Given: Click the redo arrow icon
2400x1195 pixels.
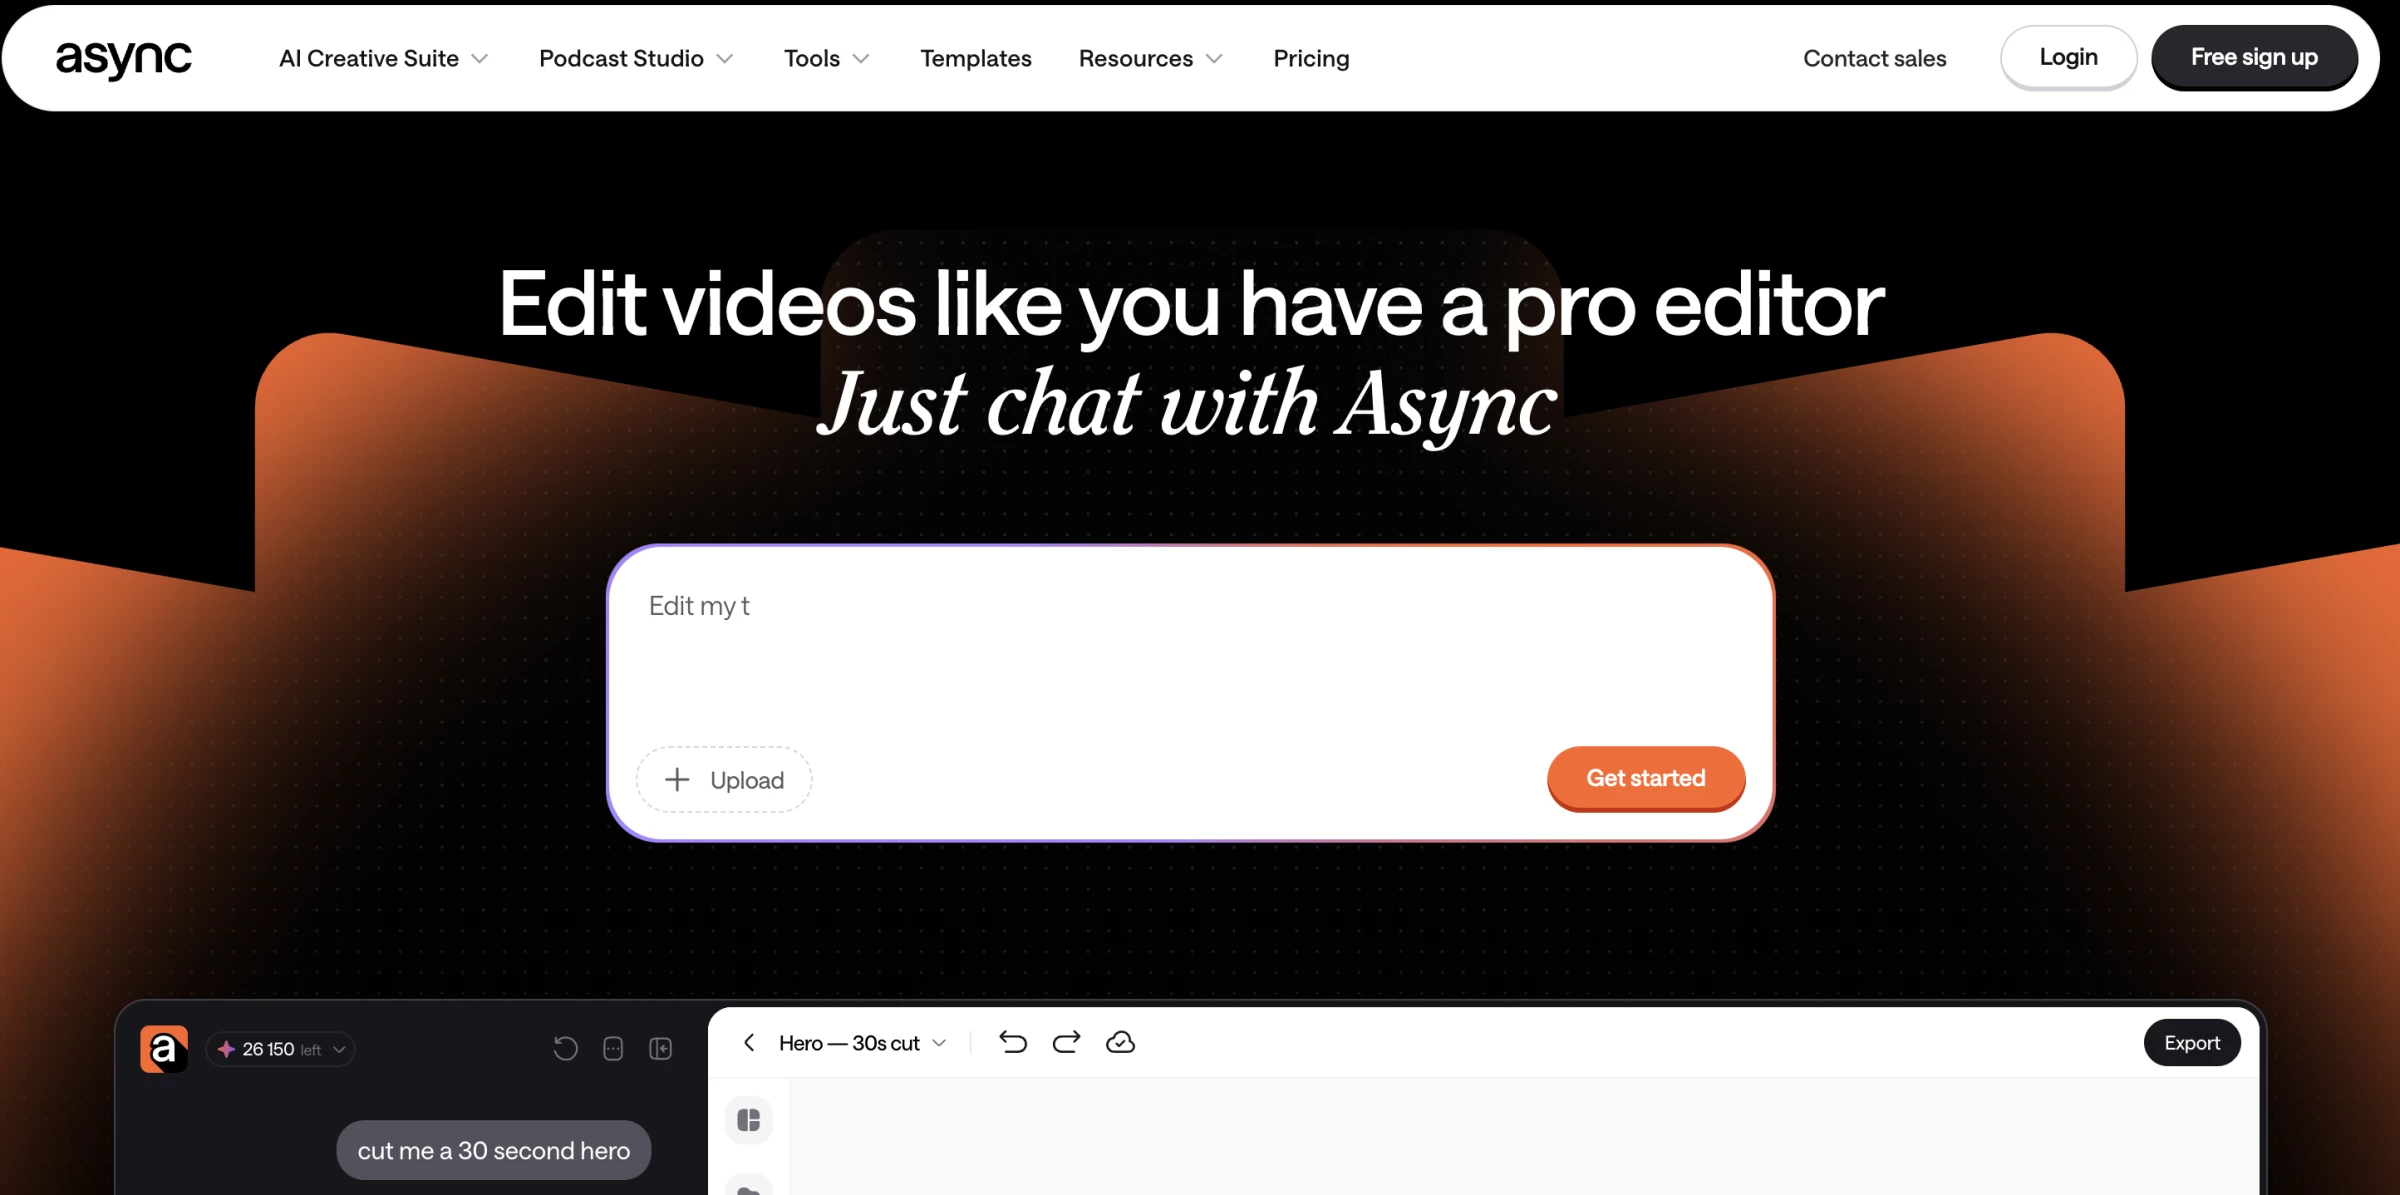Looking at the screenshot, I should click(x=1066, y=1042).
